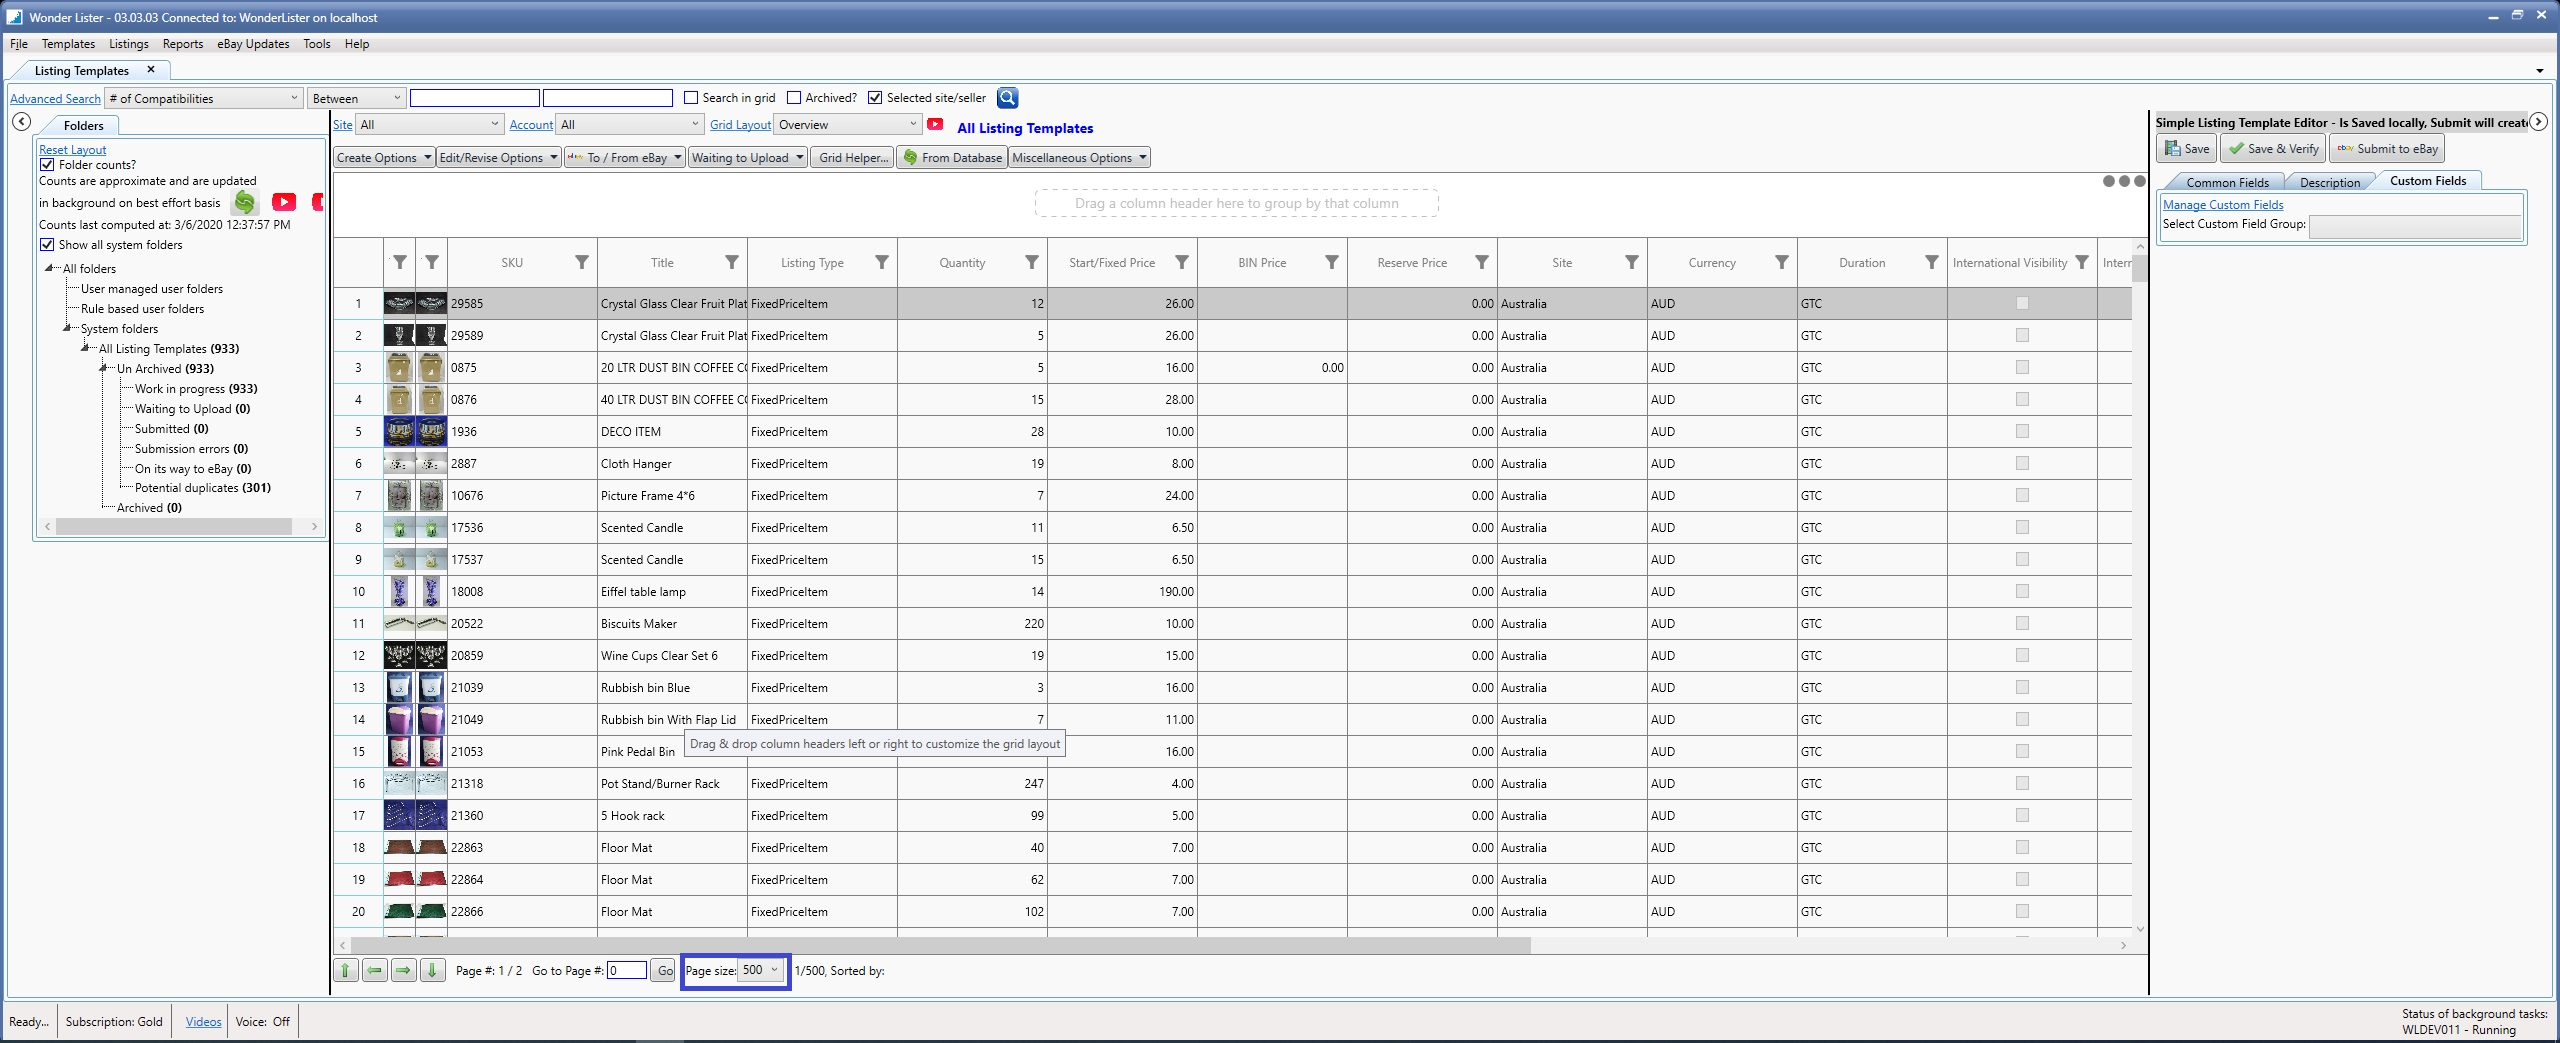This screenshot has width=2560, height=1043.
Task: Collapse the editor panel with right arrow circle
Action: point(2538,121)
